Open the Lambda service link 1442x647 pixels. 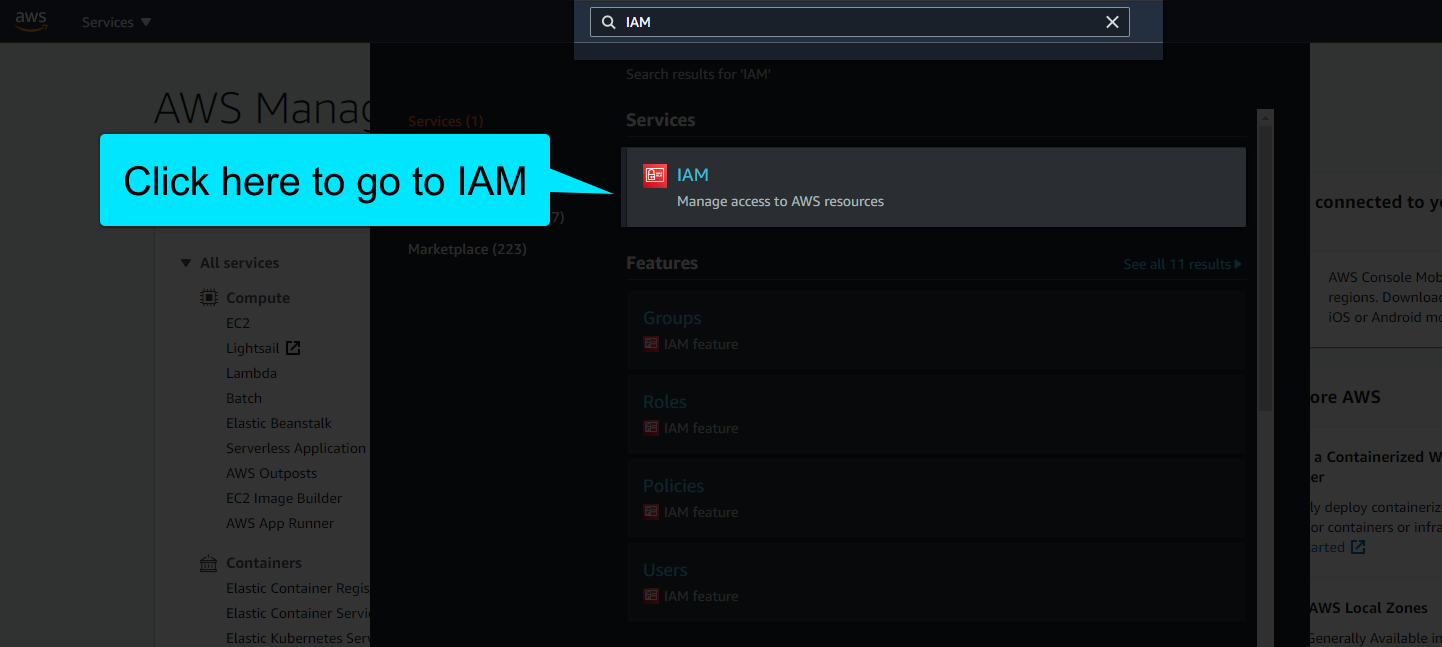pyautogui.click(x=251, y=372)
